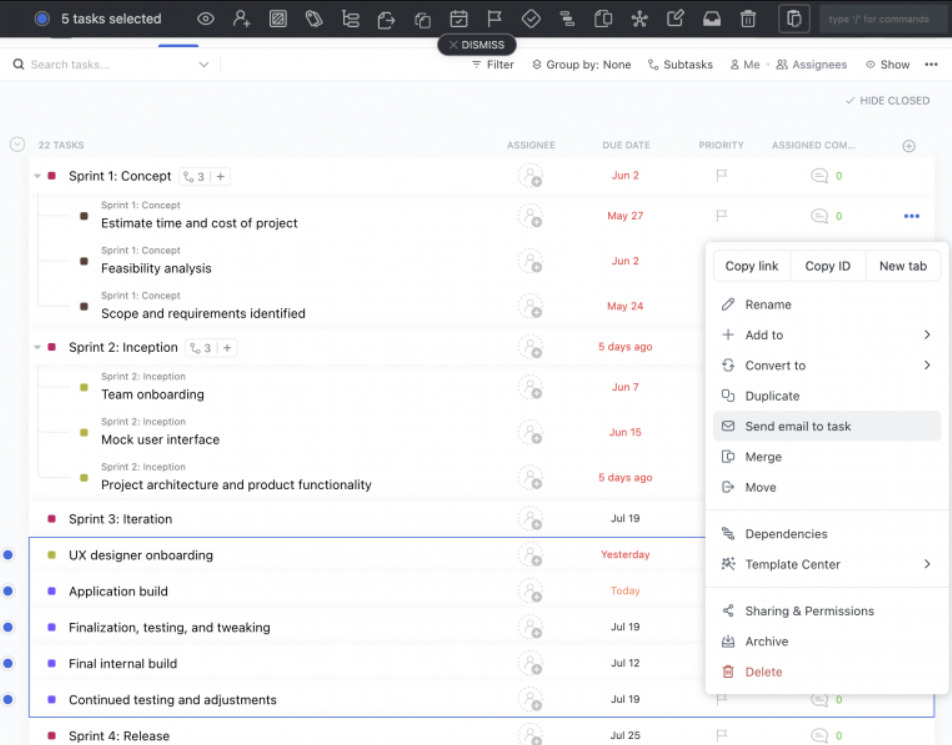Toggle selection of the Application build task
The width and height of the screenshot is (952, 745).
point(8,591)
